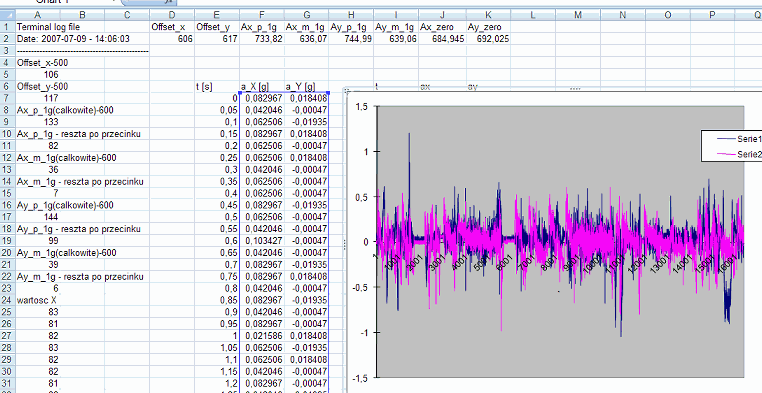Click the chart's left edge resize handle
762x393 pixels.
345,244
